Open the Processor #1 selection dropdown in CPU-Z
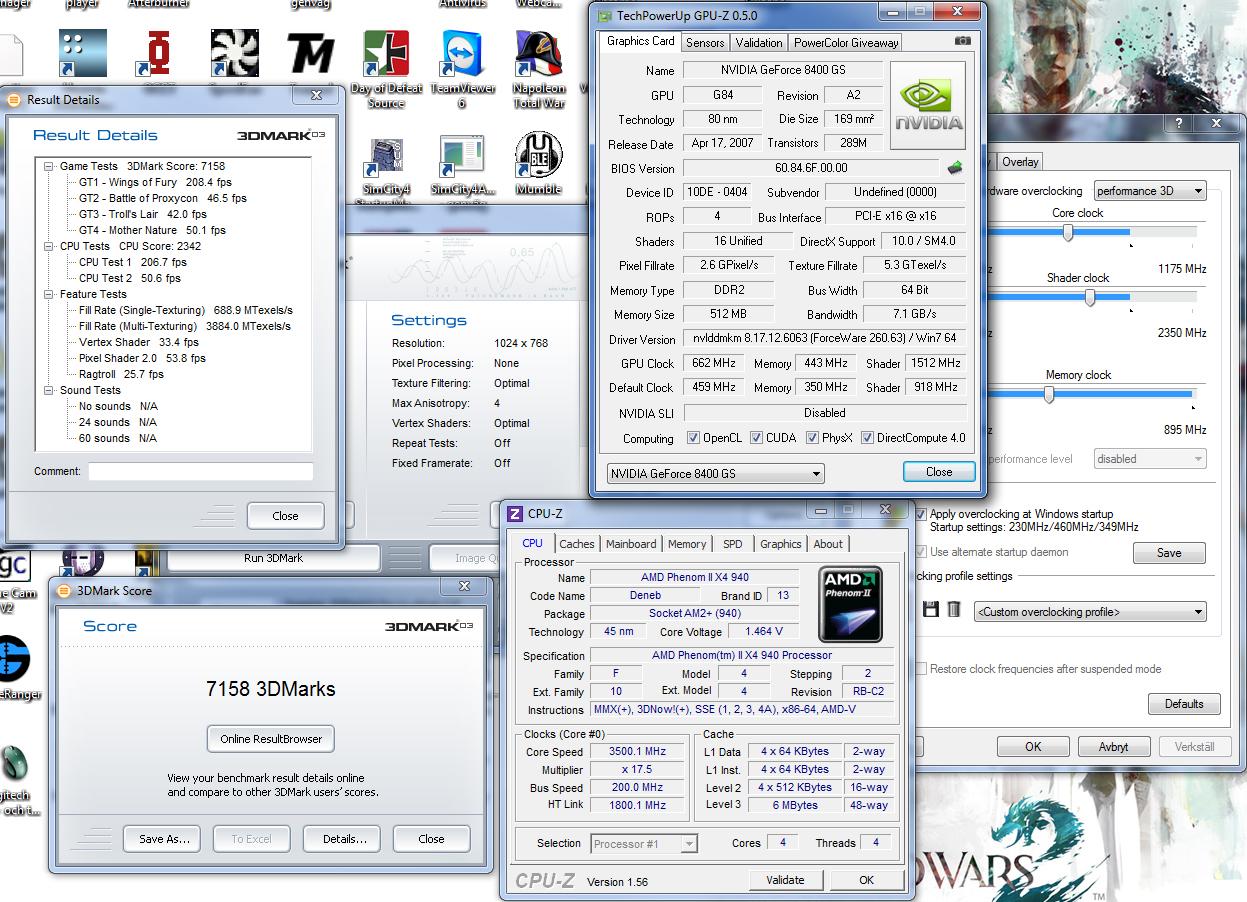 (644, 844)
